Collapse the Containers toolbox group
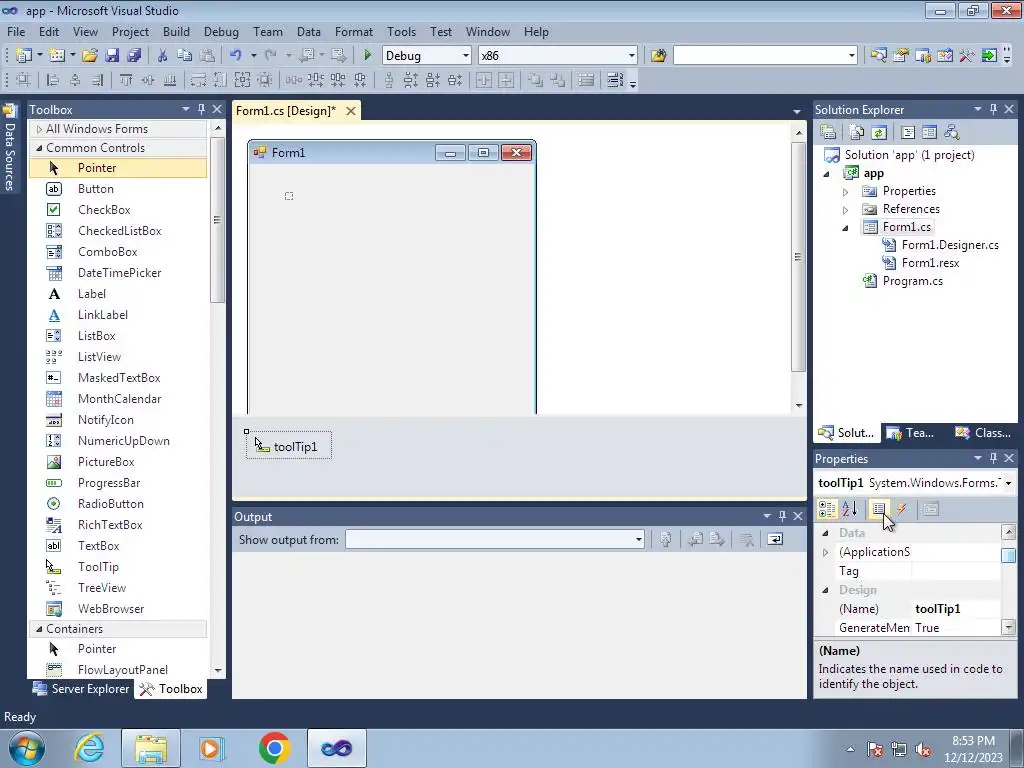 [39, 629]
